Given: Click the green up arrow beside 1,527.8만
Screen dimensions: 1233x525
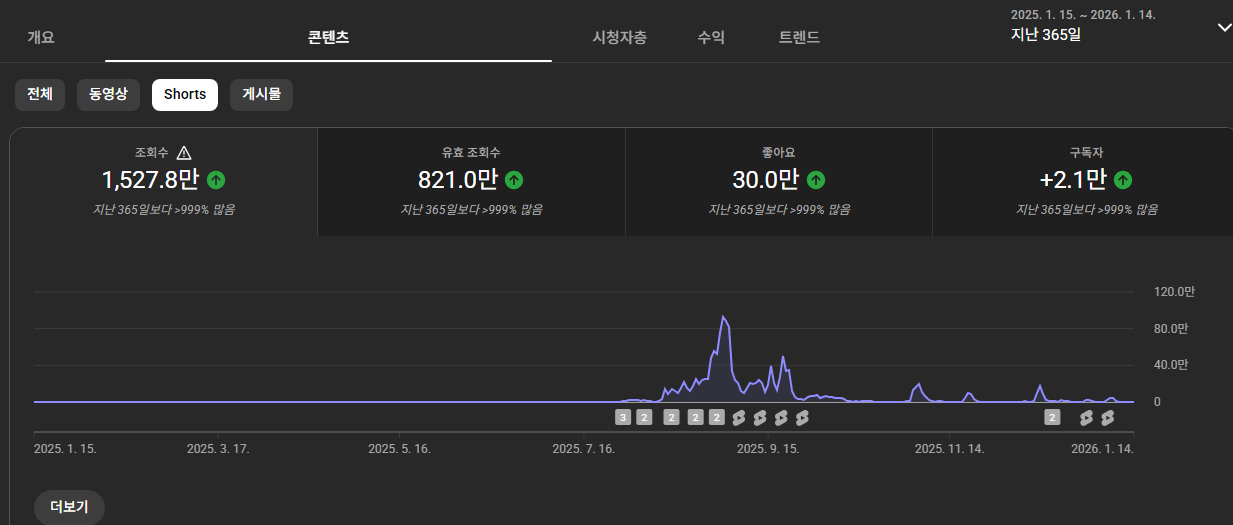Looking at the screenshot, I should tap(216, 180).
